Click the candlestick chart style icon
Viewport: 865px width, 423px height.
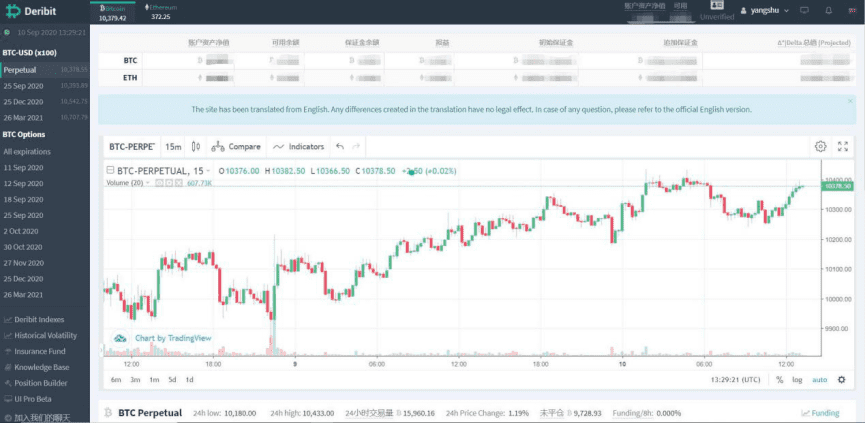[195, 146]
